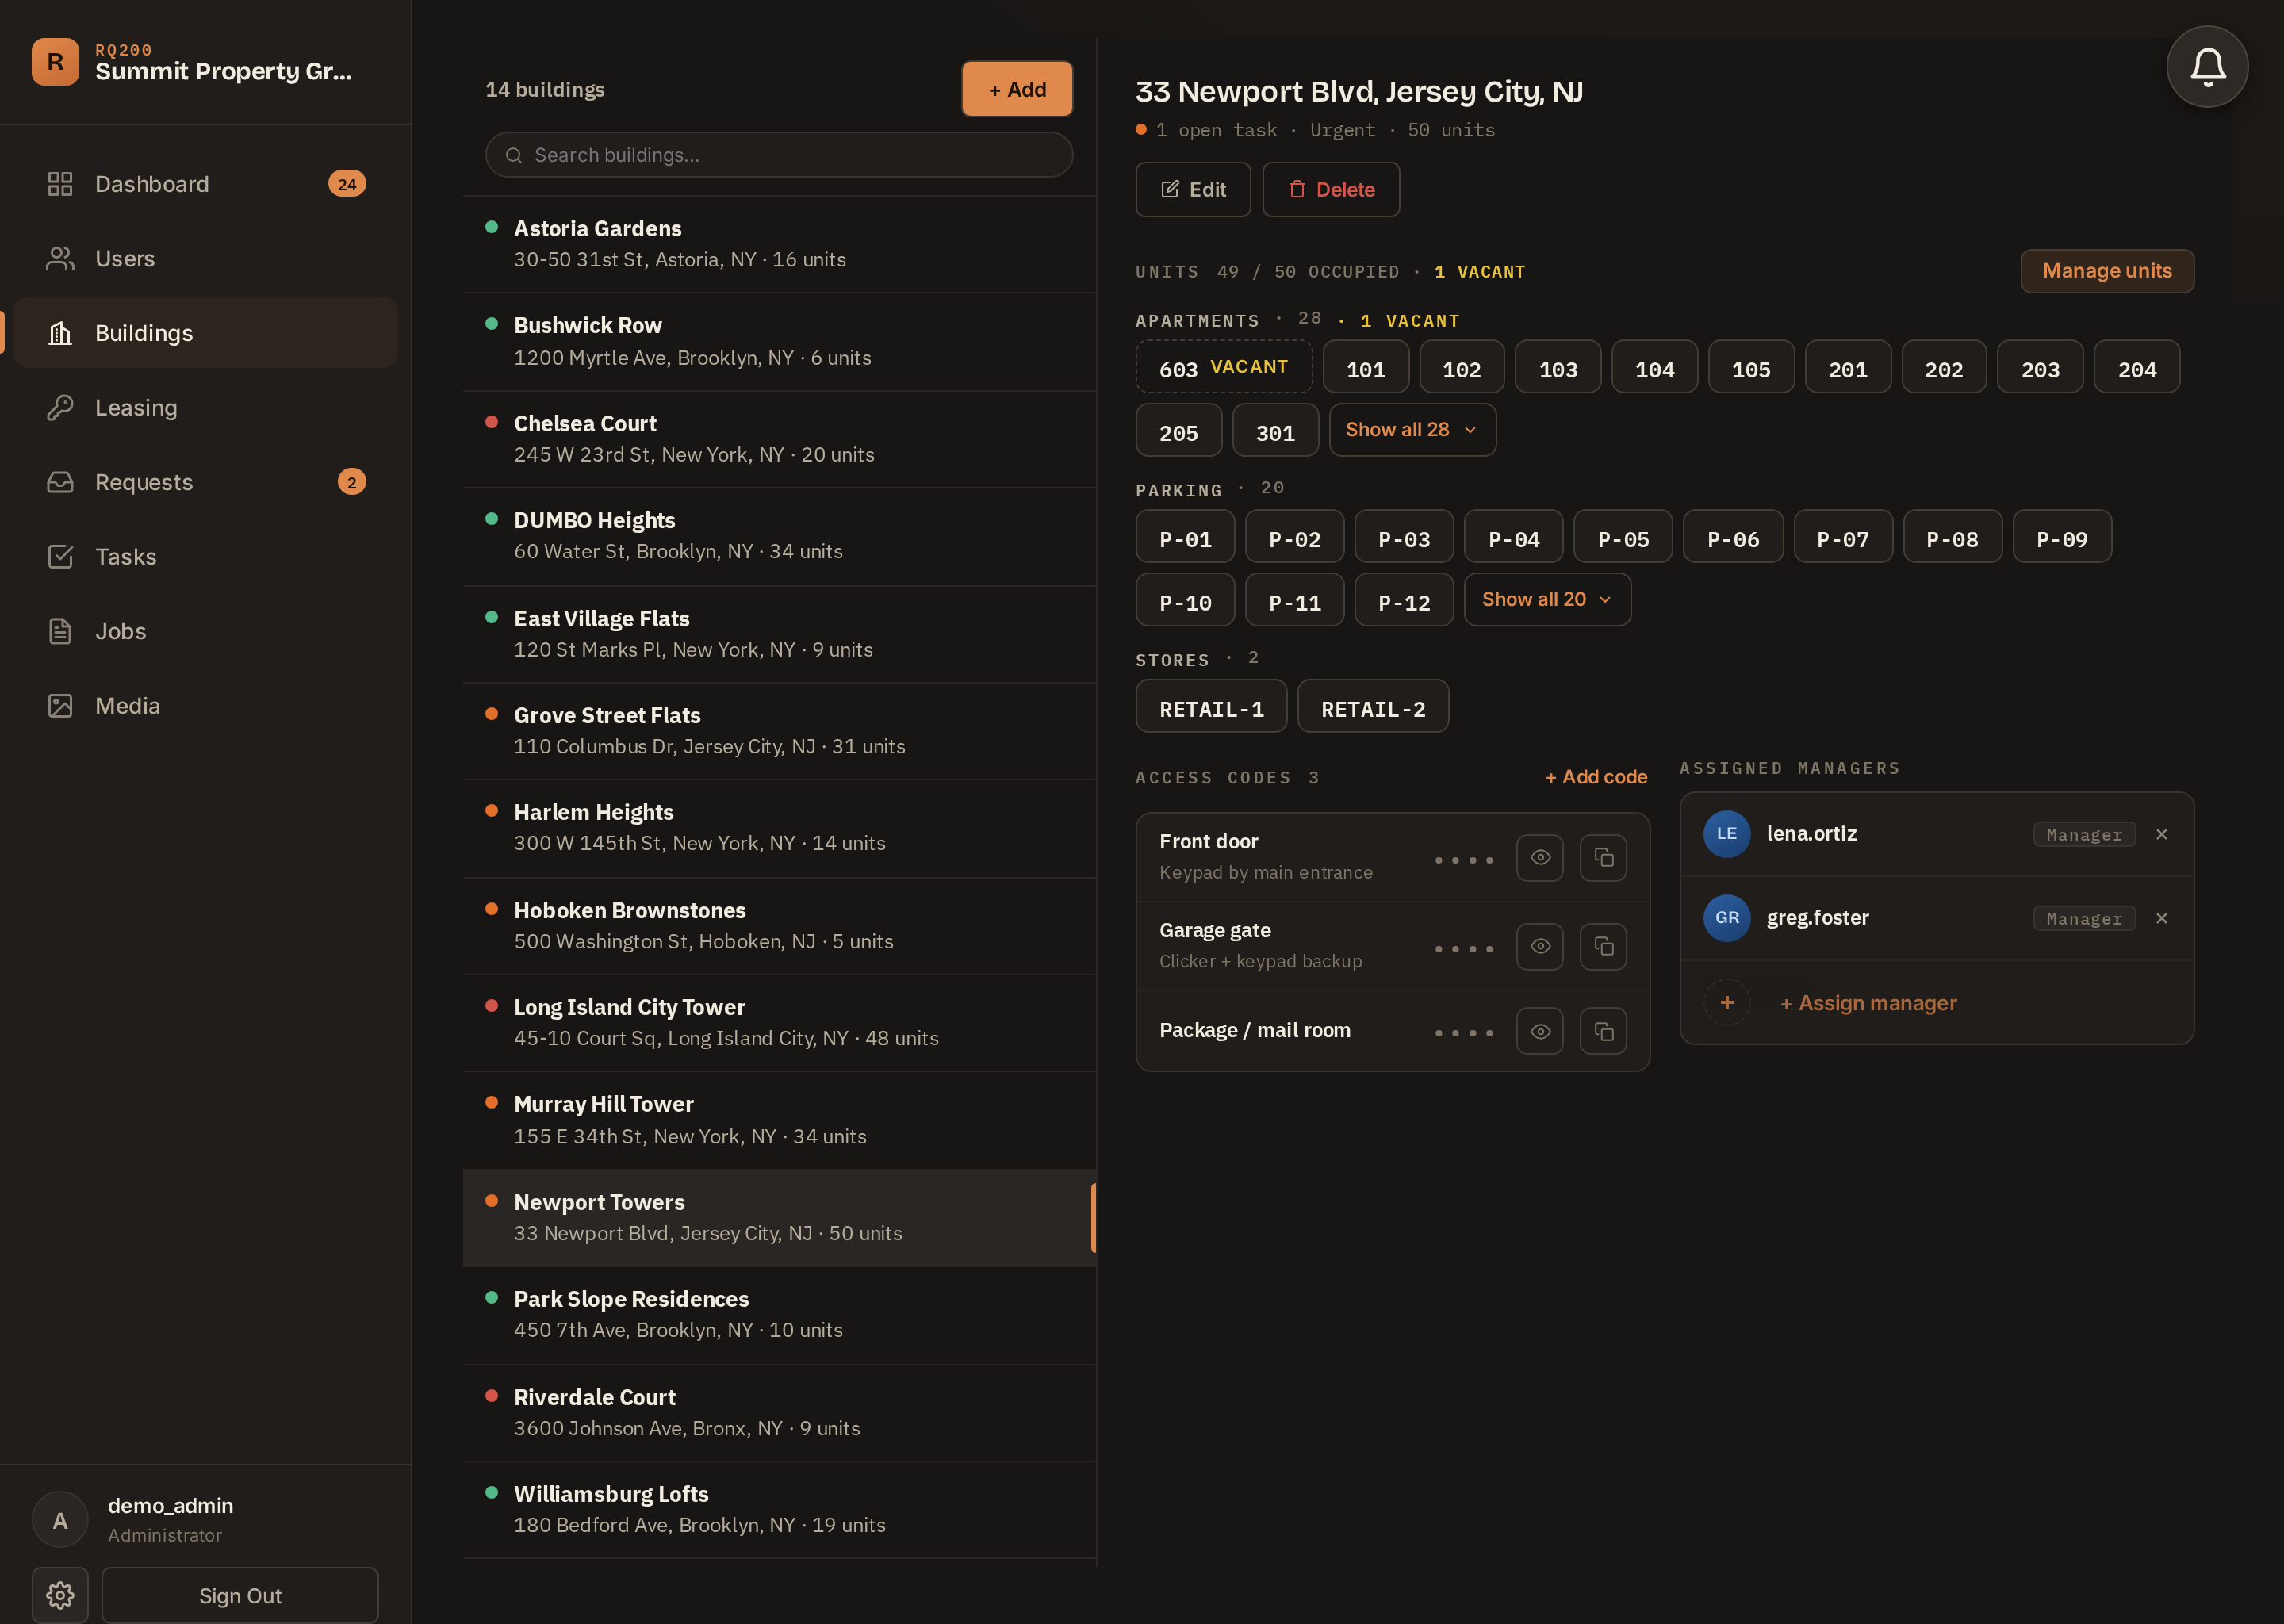2284x1624 pixels.
Task: Click the LE avatar for lena.ortiz
Action: tap(1727, 834)
